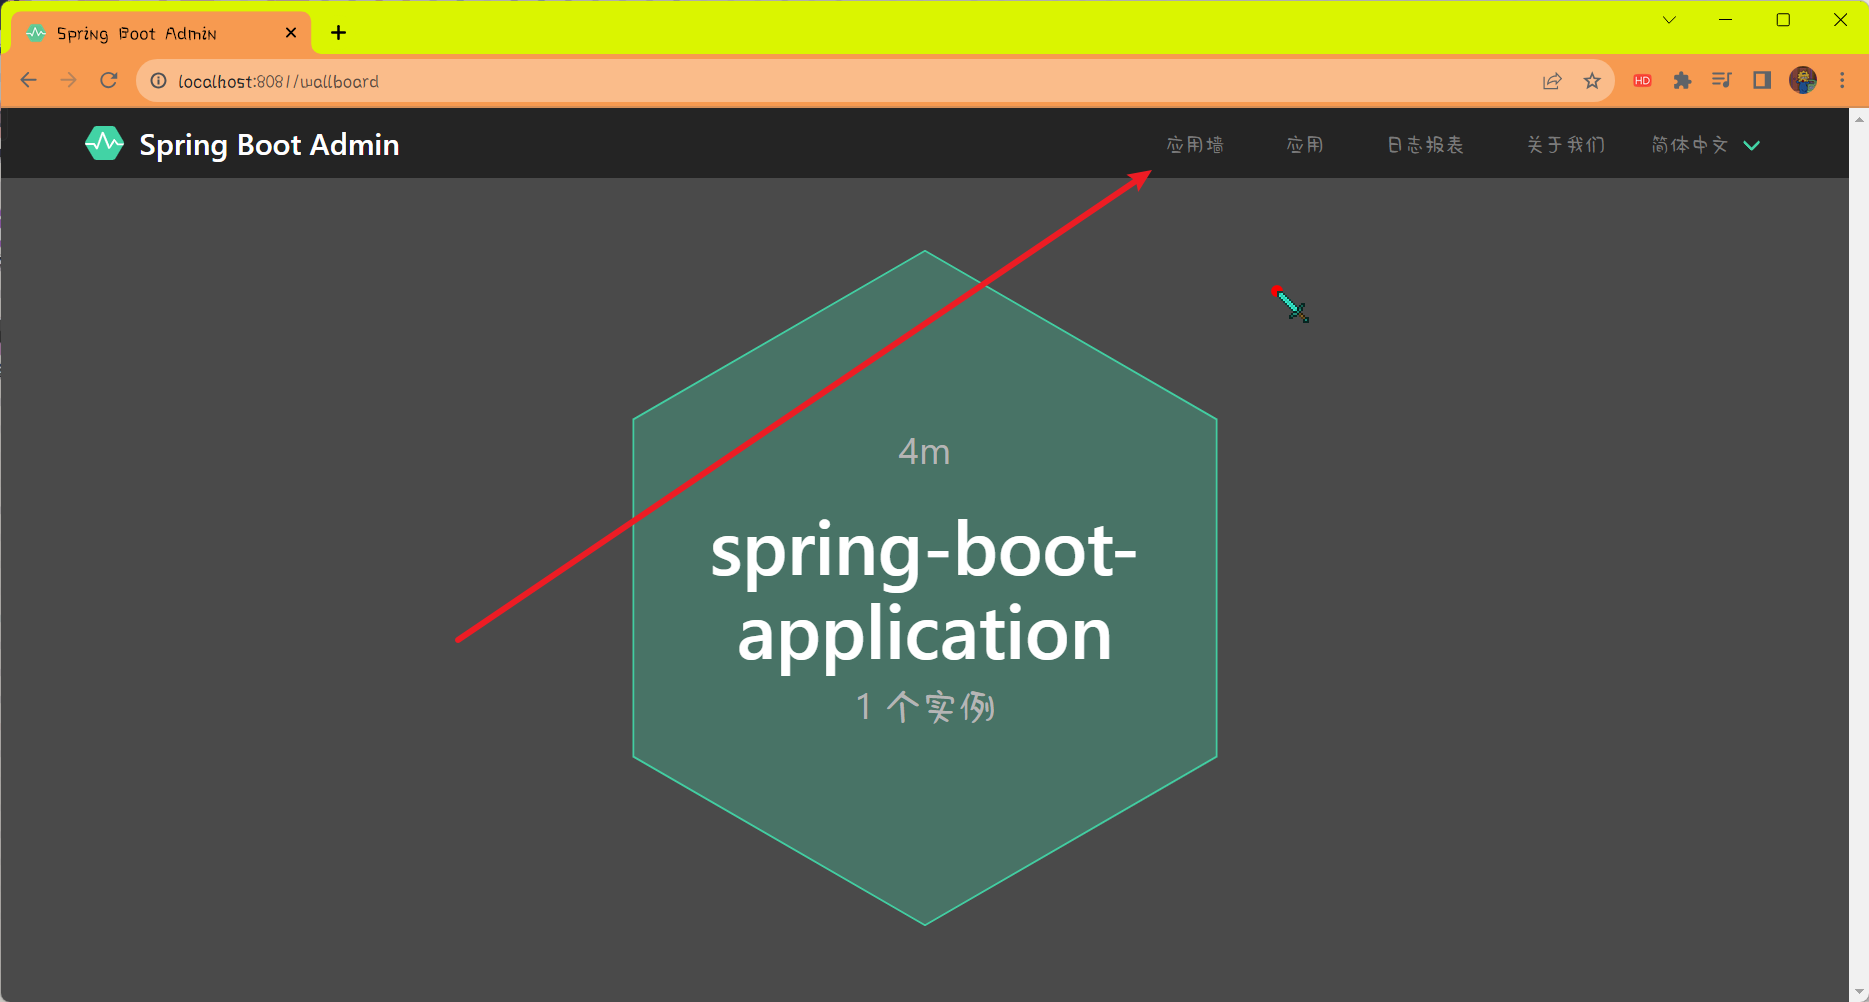Expand the 简体中文 language dropdown
The height and width of the screenshot is (1002, 1869).
click(1705, 145)
